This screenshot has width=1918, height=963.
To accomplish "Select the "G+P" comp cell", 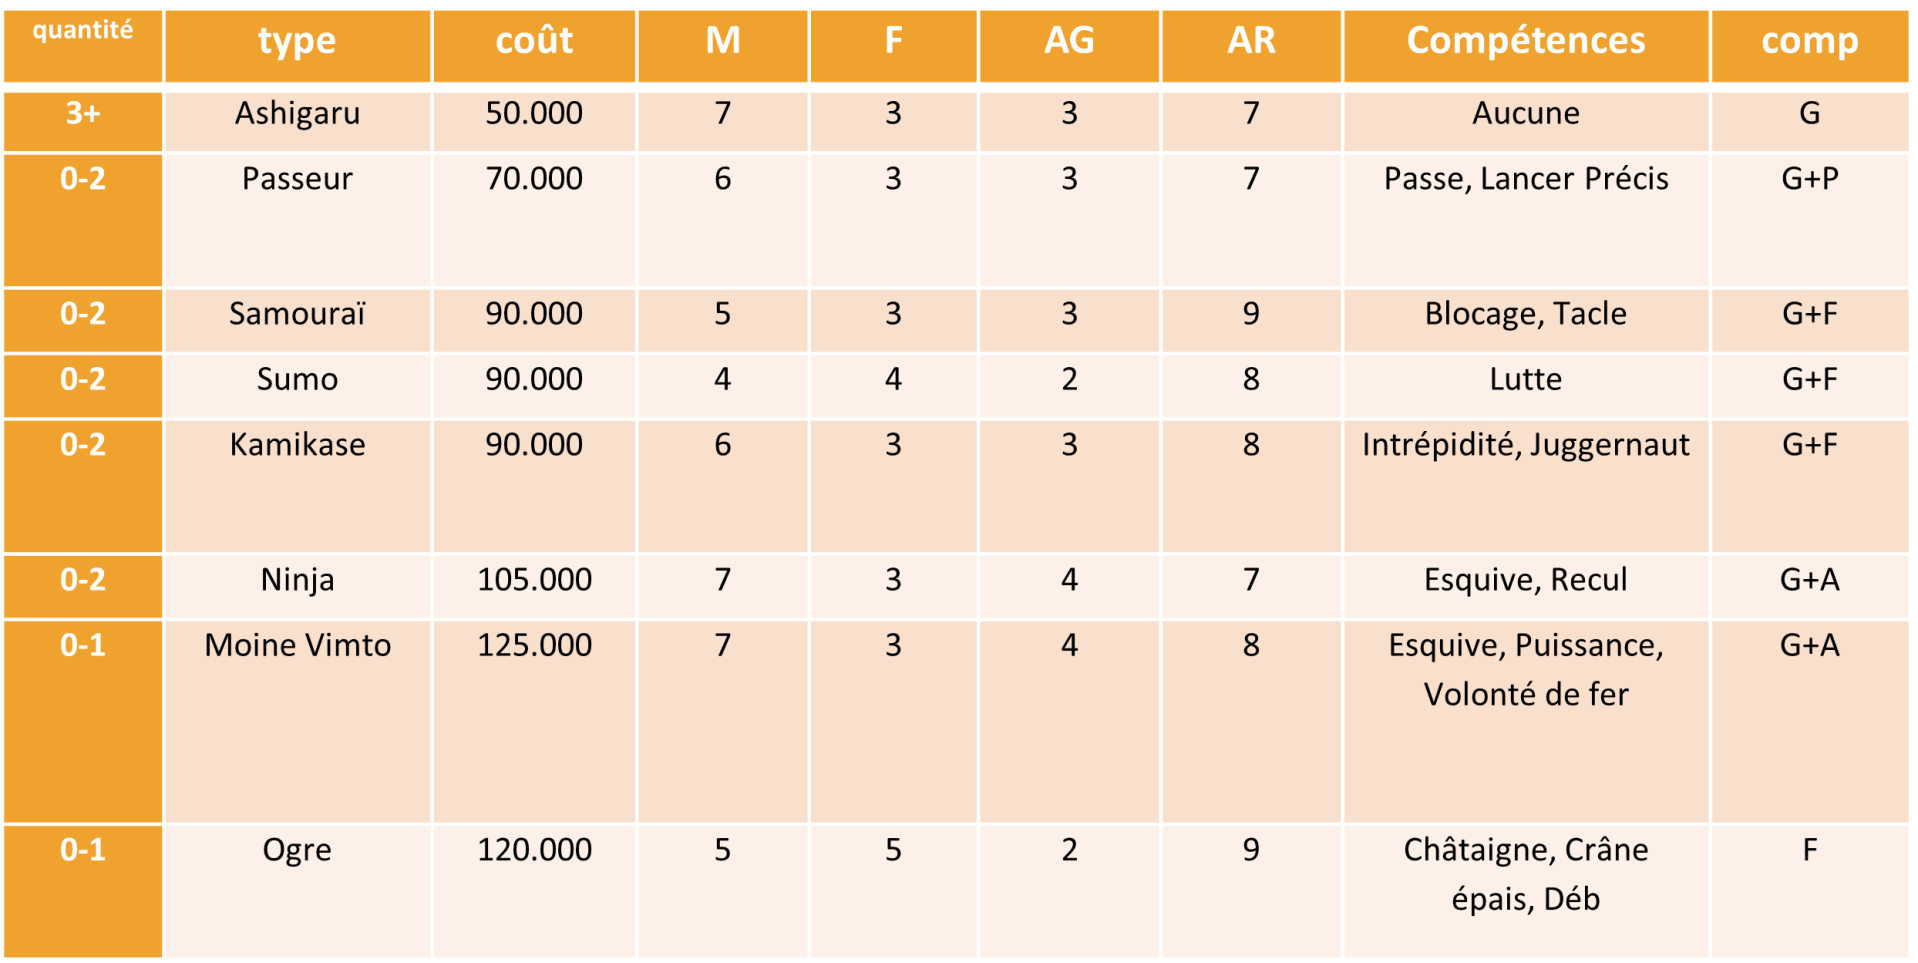I will tap(1809, 179).
